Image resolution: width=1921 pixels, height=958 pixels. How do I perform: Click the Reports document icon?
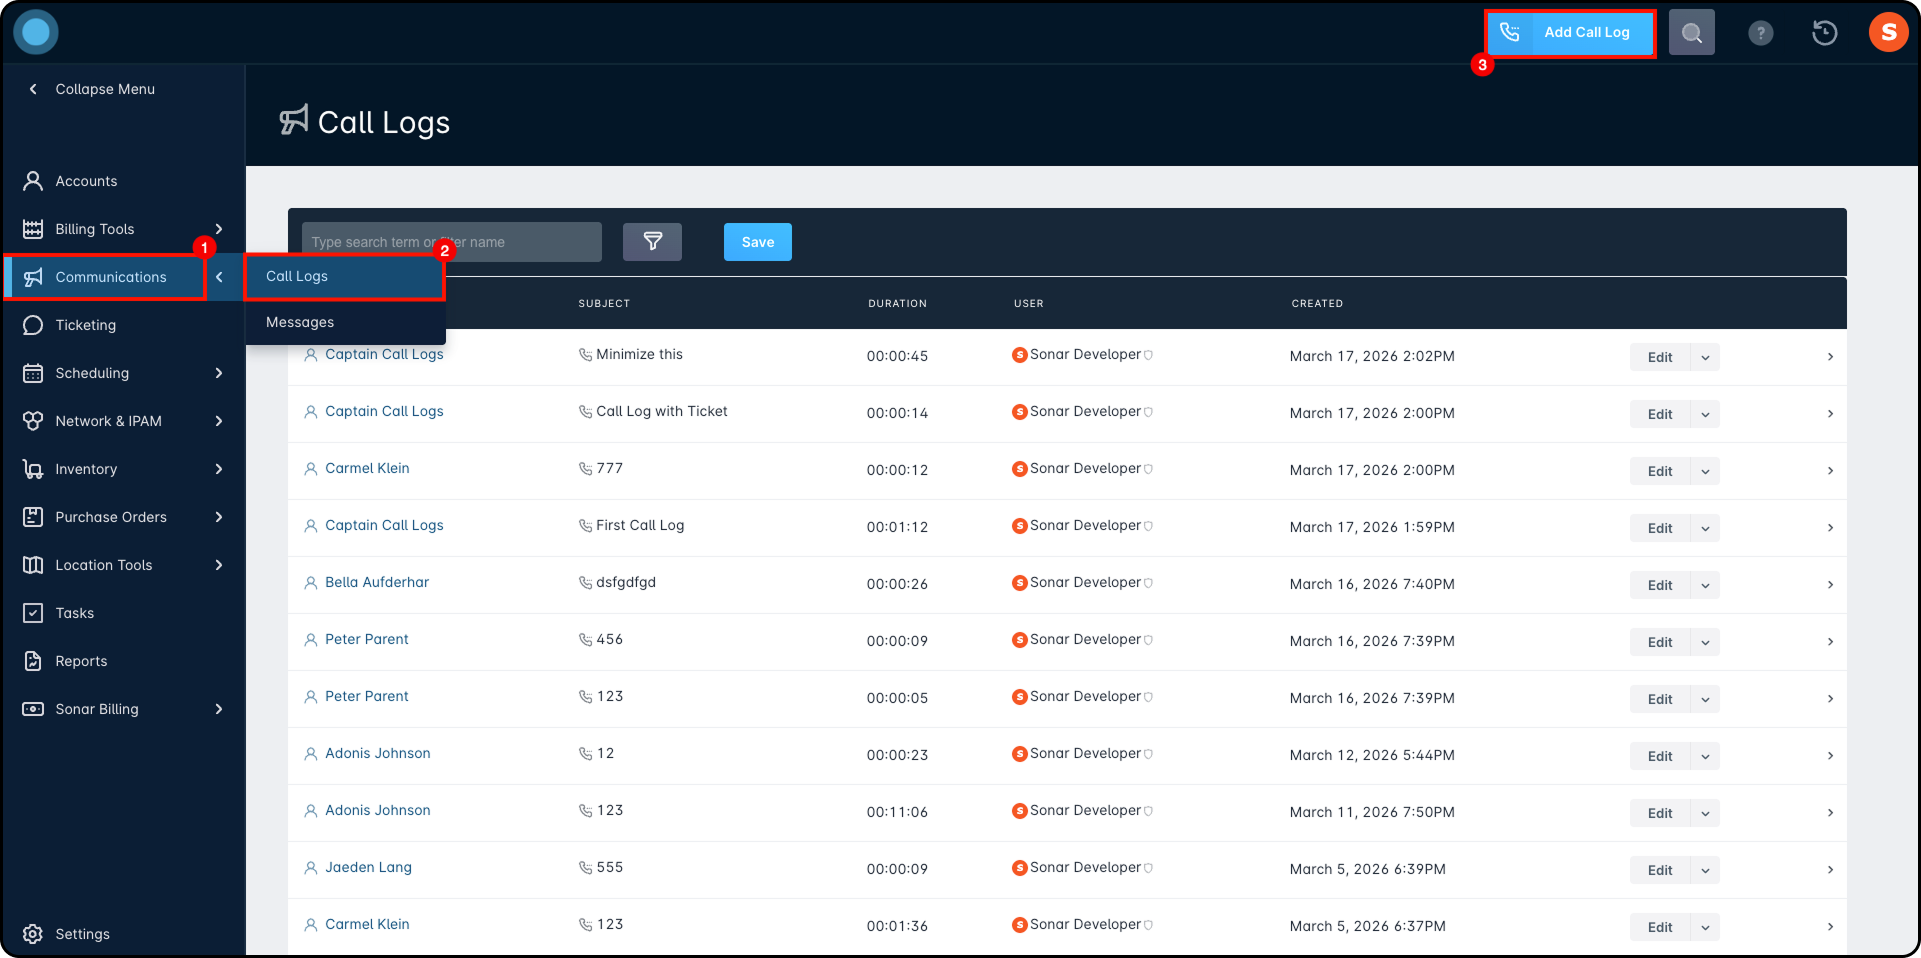pos(33,661)
